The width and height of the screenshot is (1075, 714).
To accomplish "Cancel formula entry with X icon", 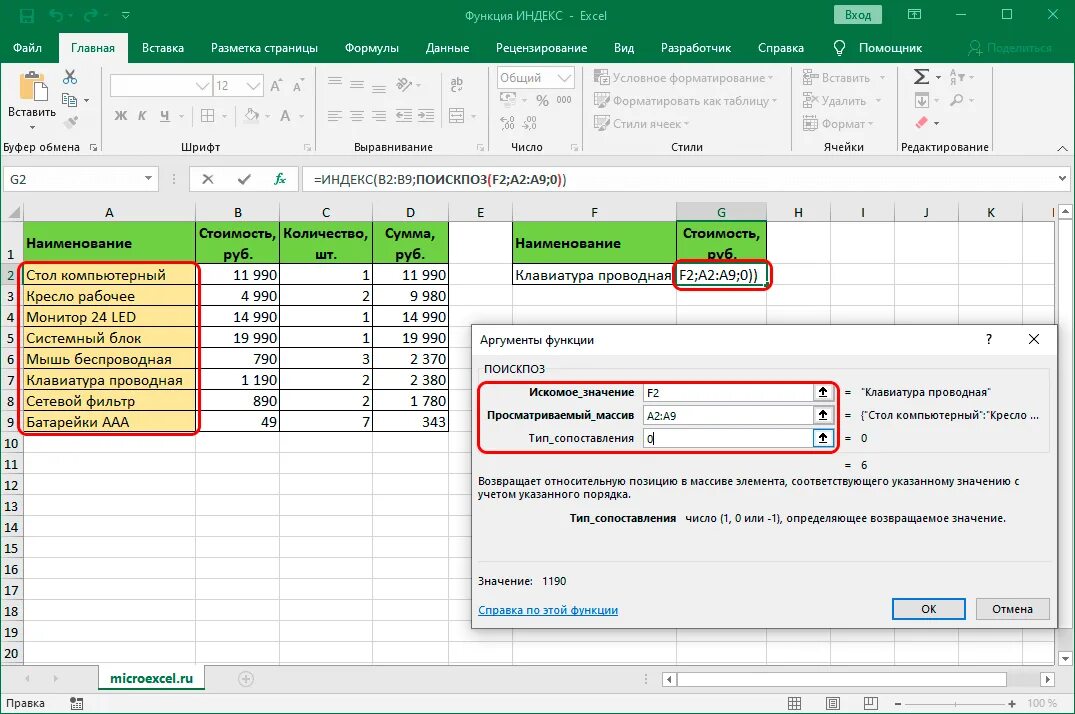I will (x=208, y=179).
